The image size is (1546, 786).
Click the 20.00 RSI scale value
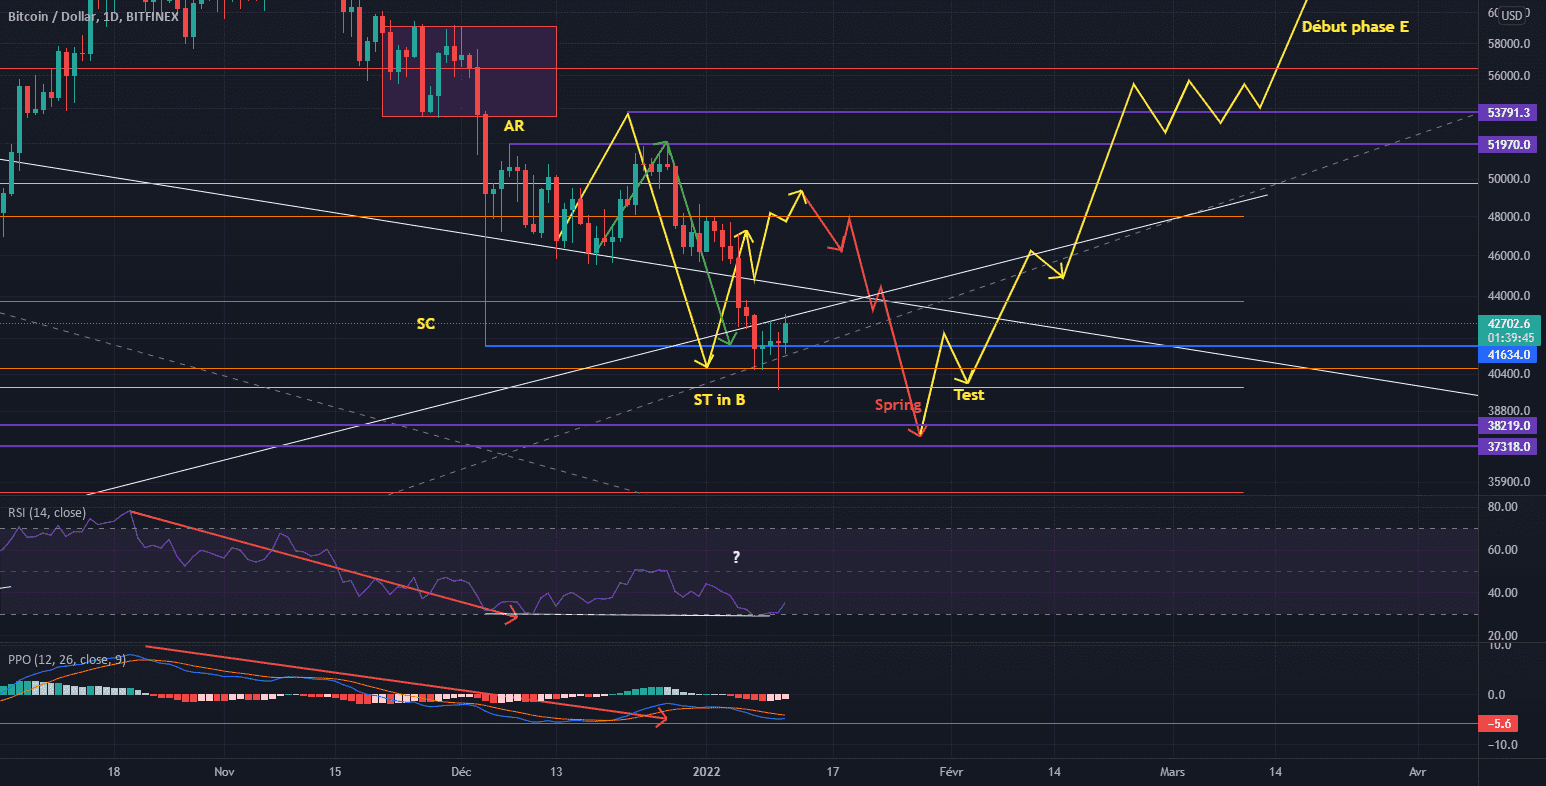point(1503,636)
